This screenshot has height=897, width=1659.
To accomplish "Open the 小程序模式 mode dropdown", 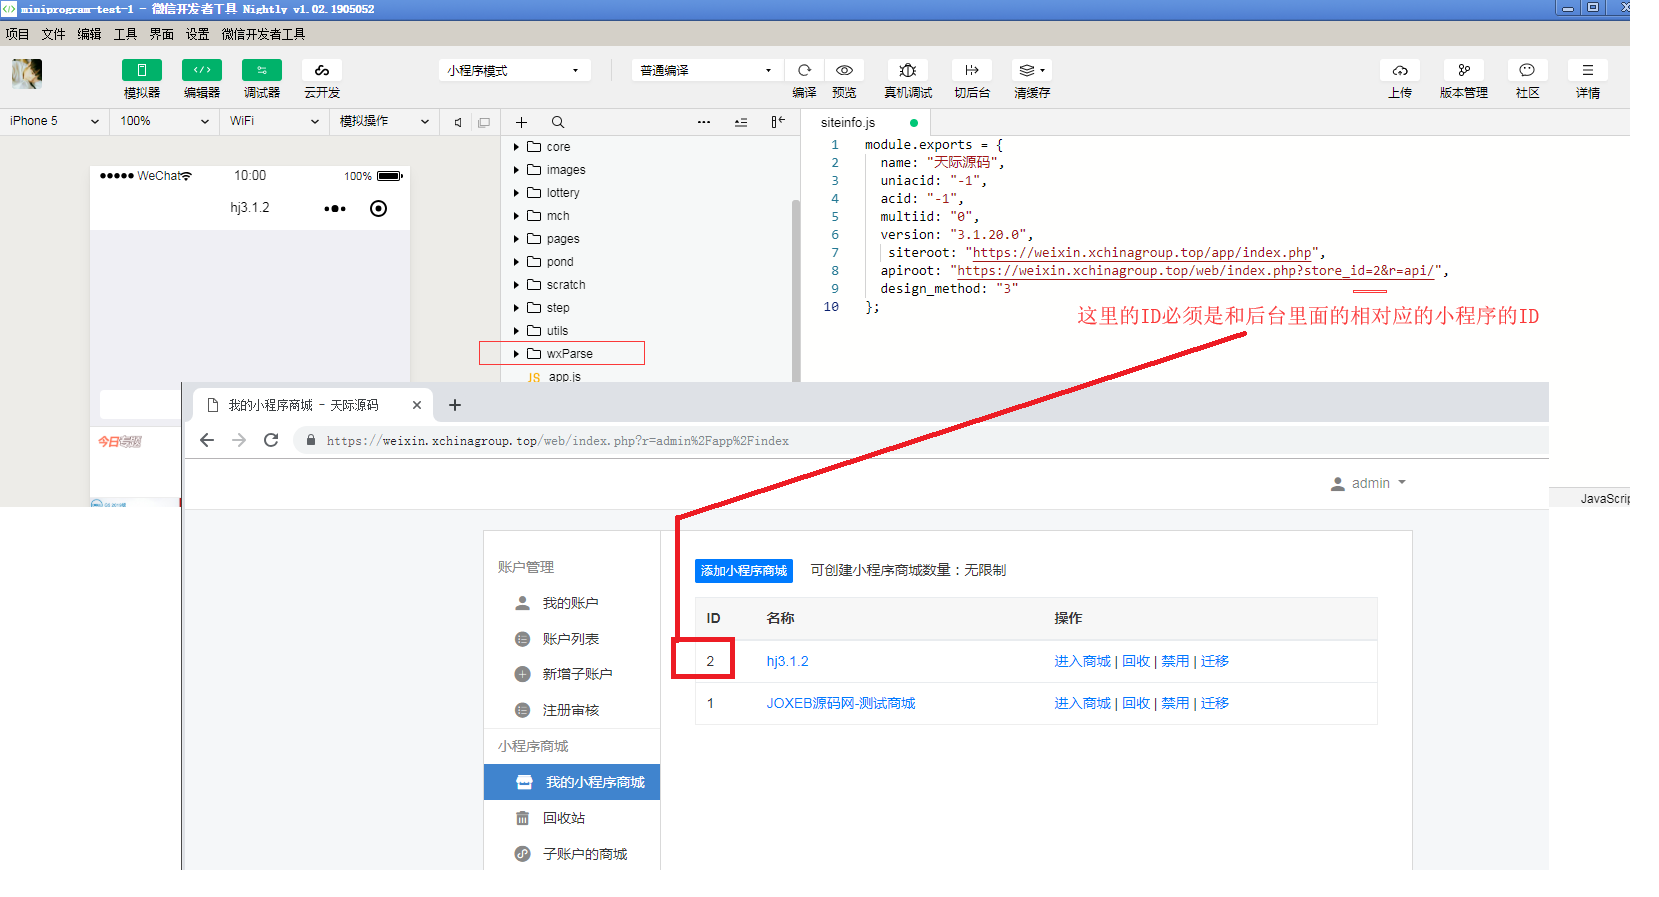I will click(514, 70).
